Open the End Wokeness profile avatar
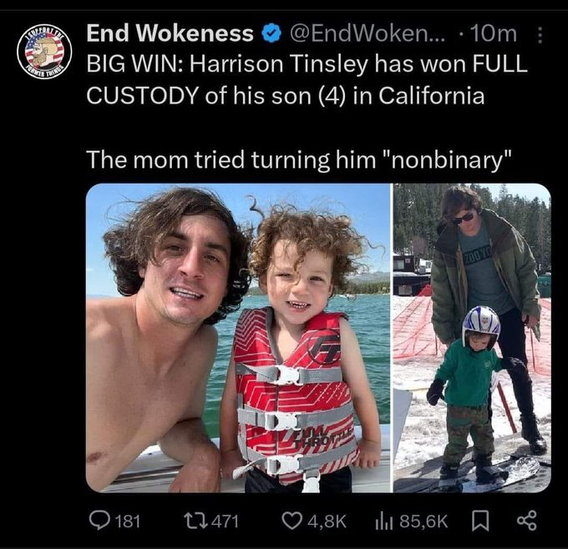This screenshot has width=568, height=549. [x=44, y=51]
